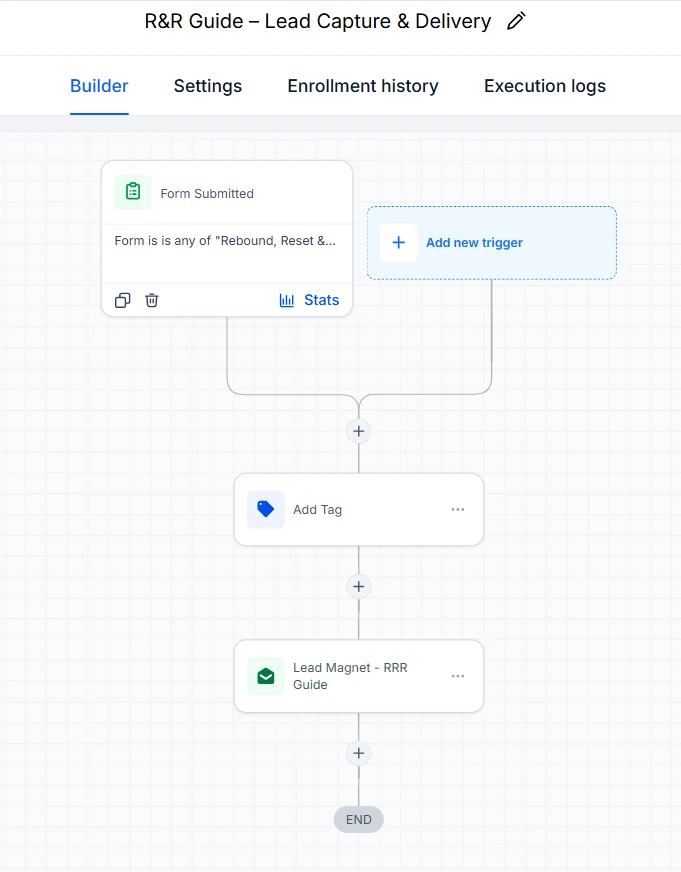Click the bar chart Stats icon
Viewport: 681px width, 872px height.
tap(286, 300)
